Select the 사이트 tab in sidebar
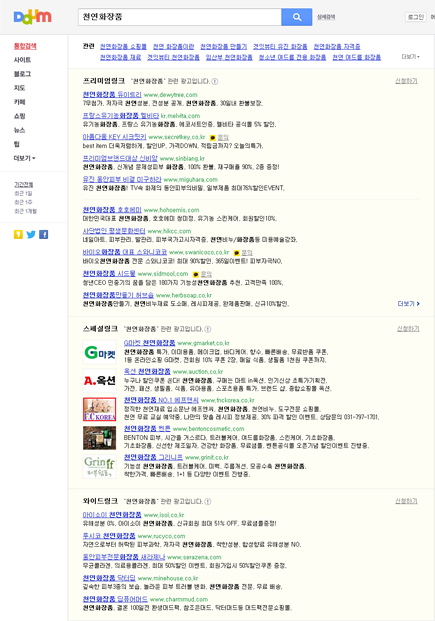Screen dimensions: 435x621 [22, 60]
